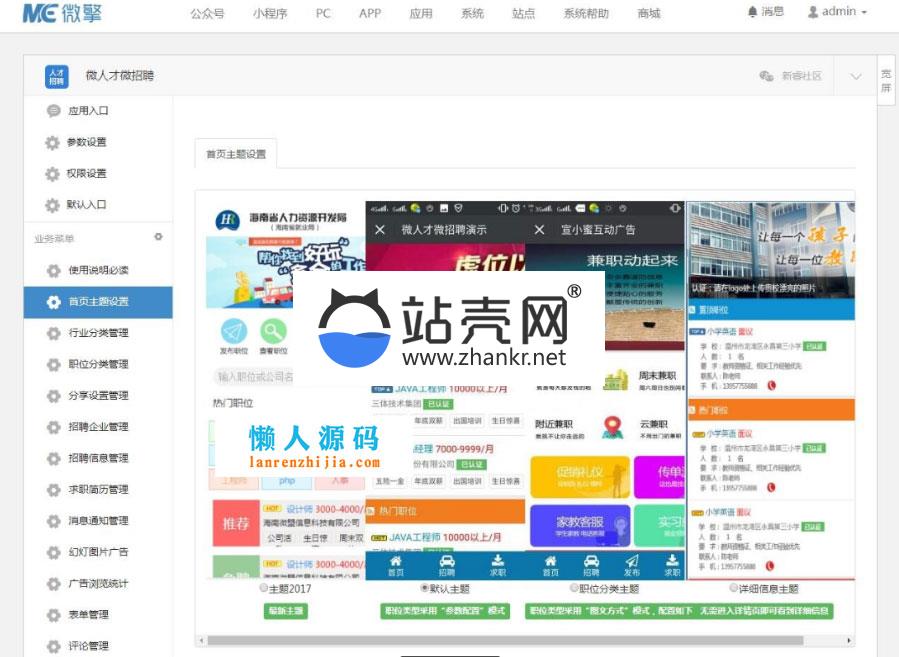The image size is (899, 657).
Task: Click the gear icon beside 默认入口
Action: click(52, 205)
